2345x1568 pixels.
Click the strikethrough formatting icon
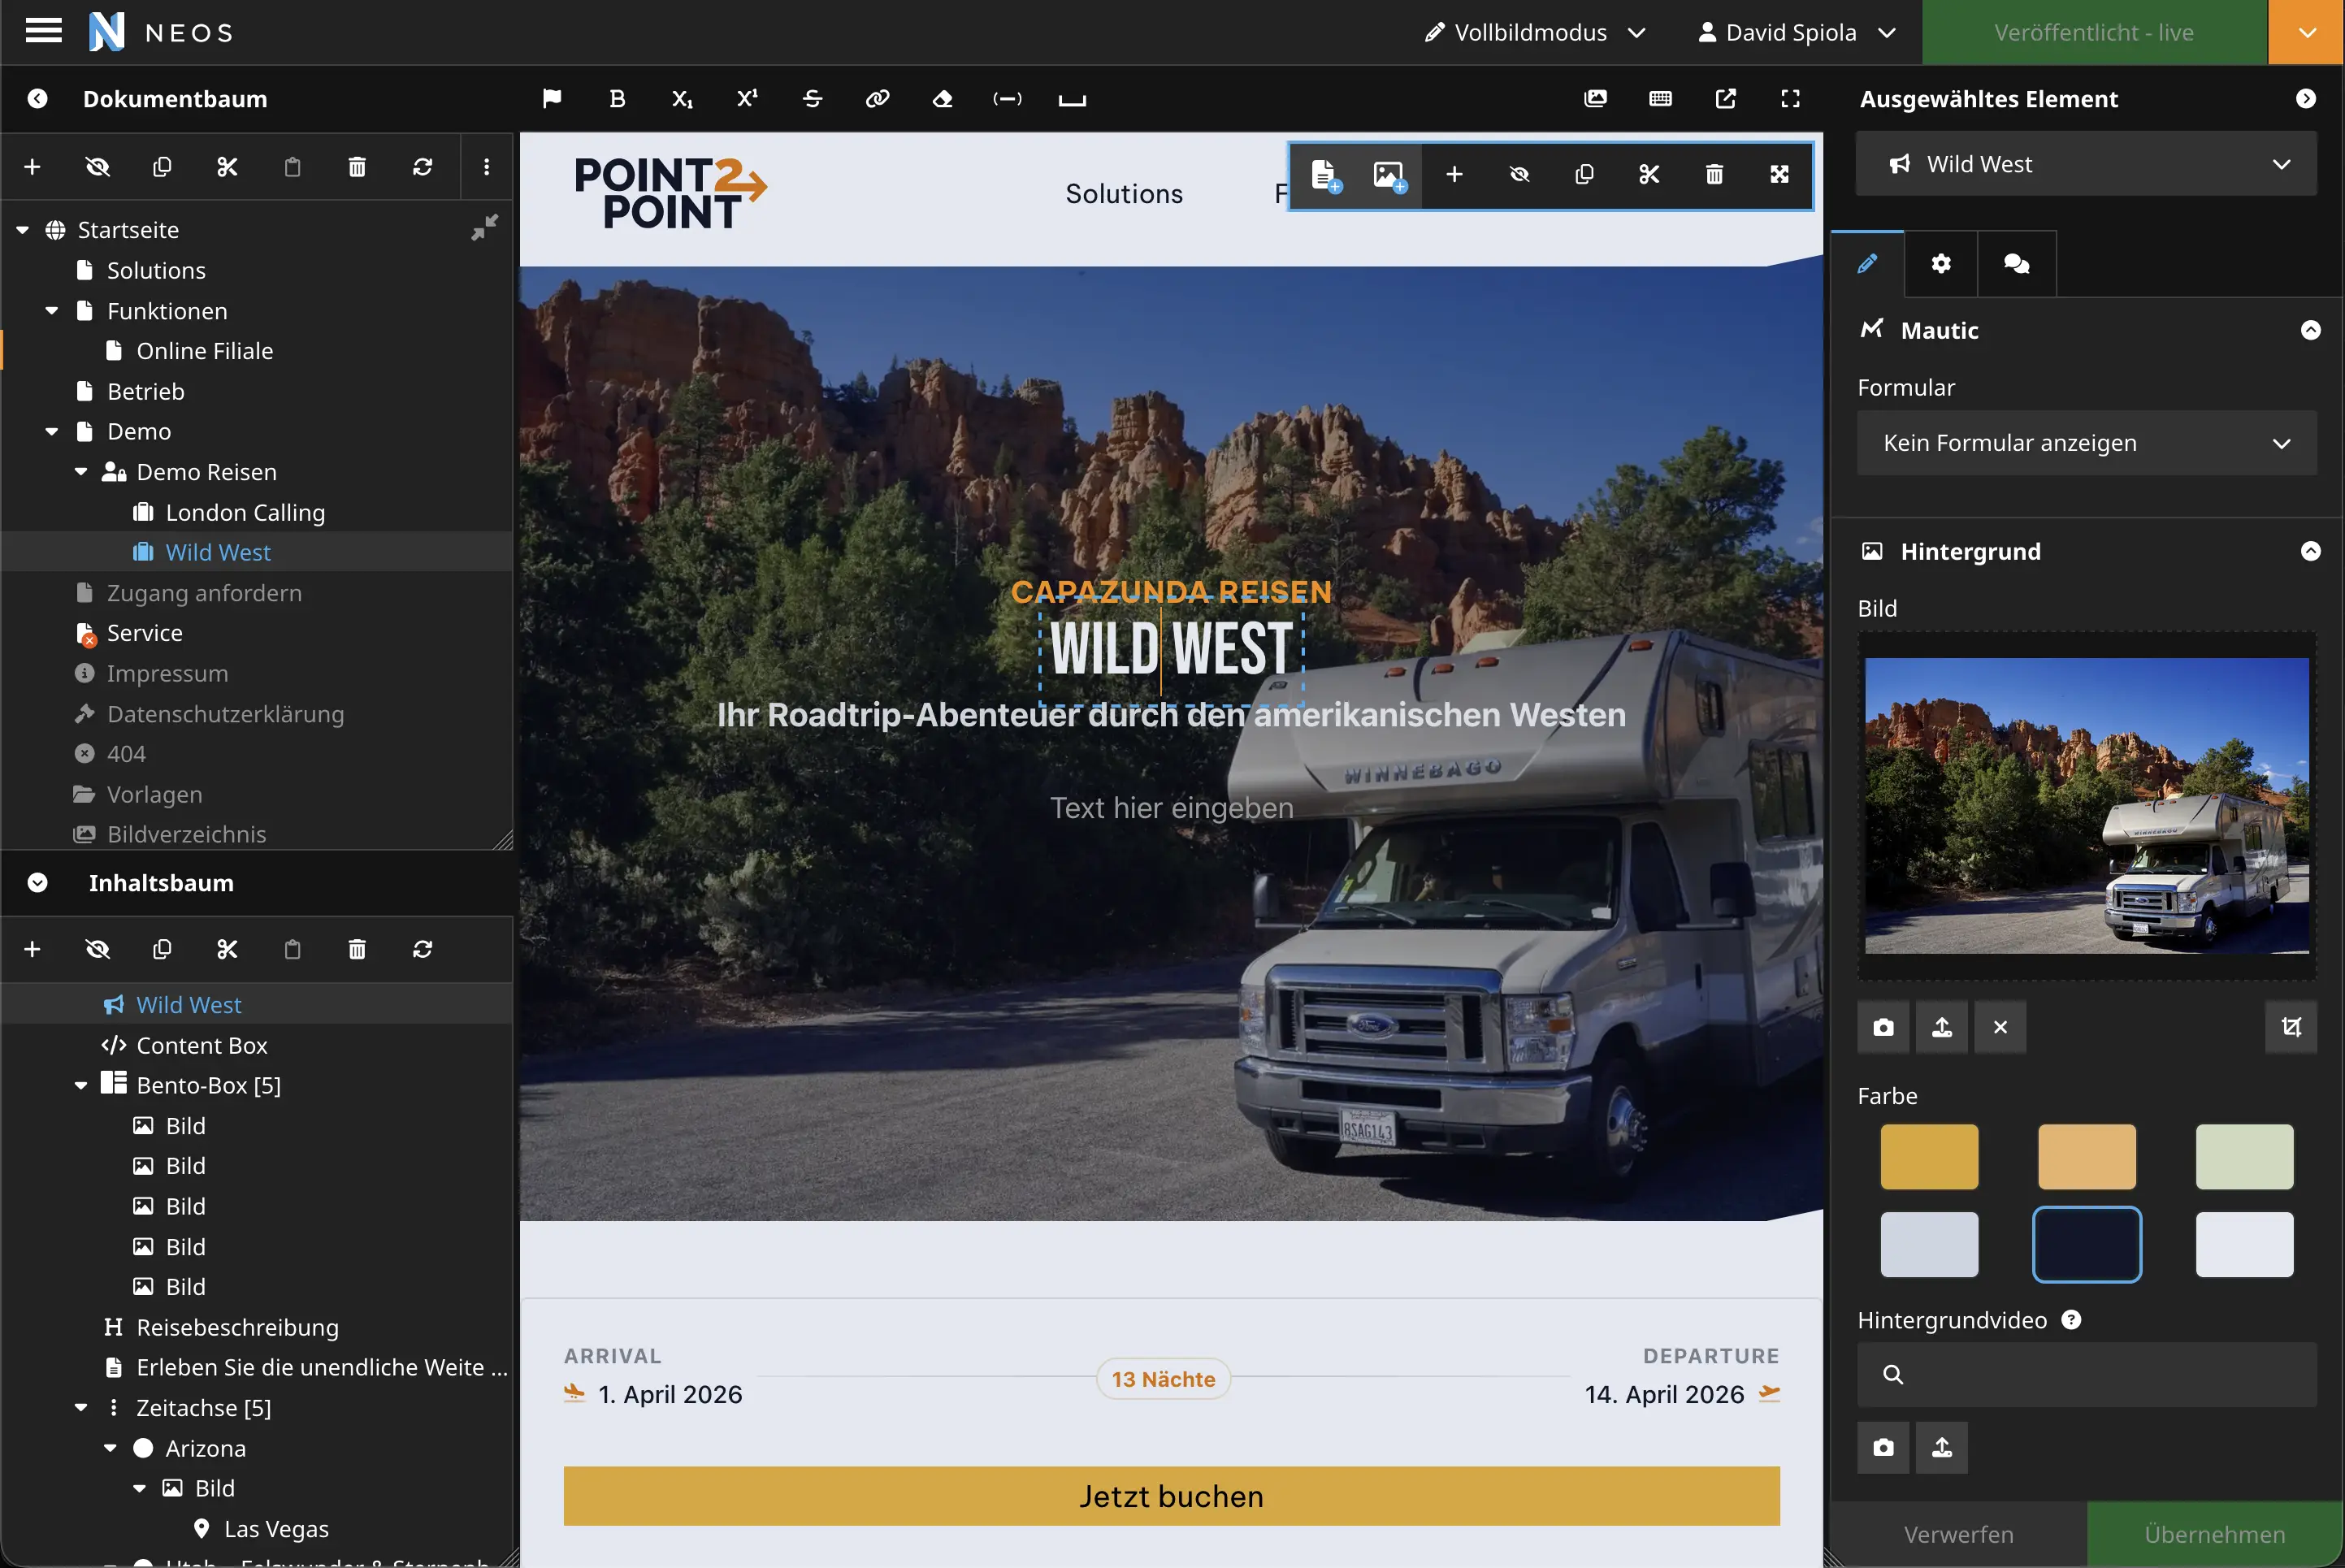point(812,99)
